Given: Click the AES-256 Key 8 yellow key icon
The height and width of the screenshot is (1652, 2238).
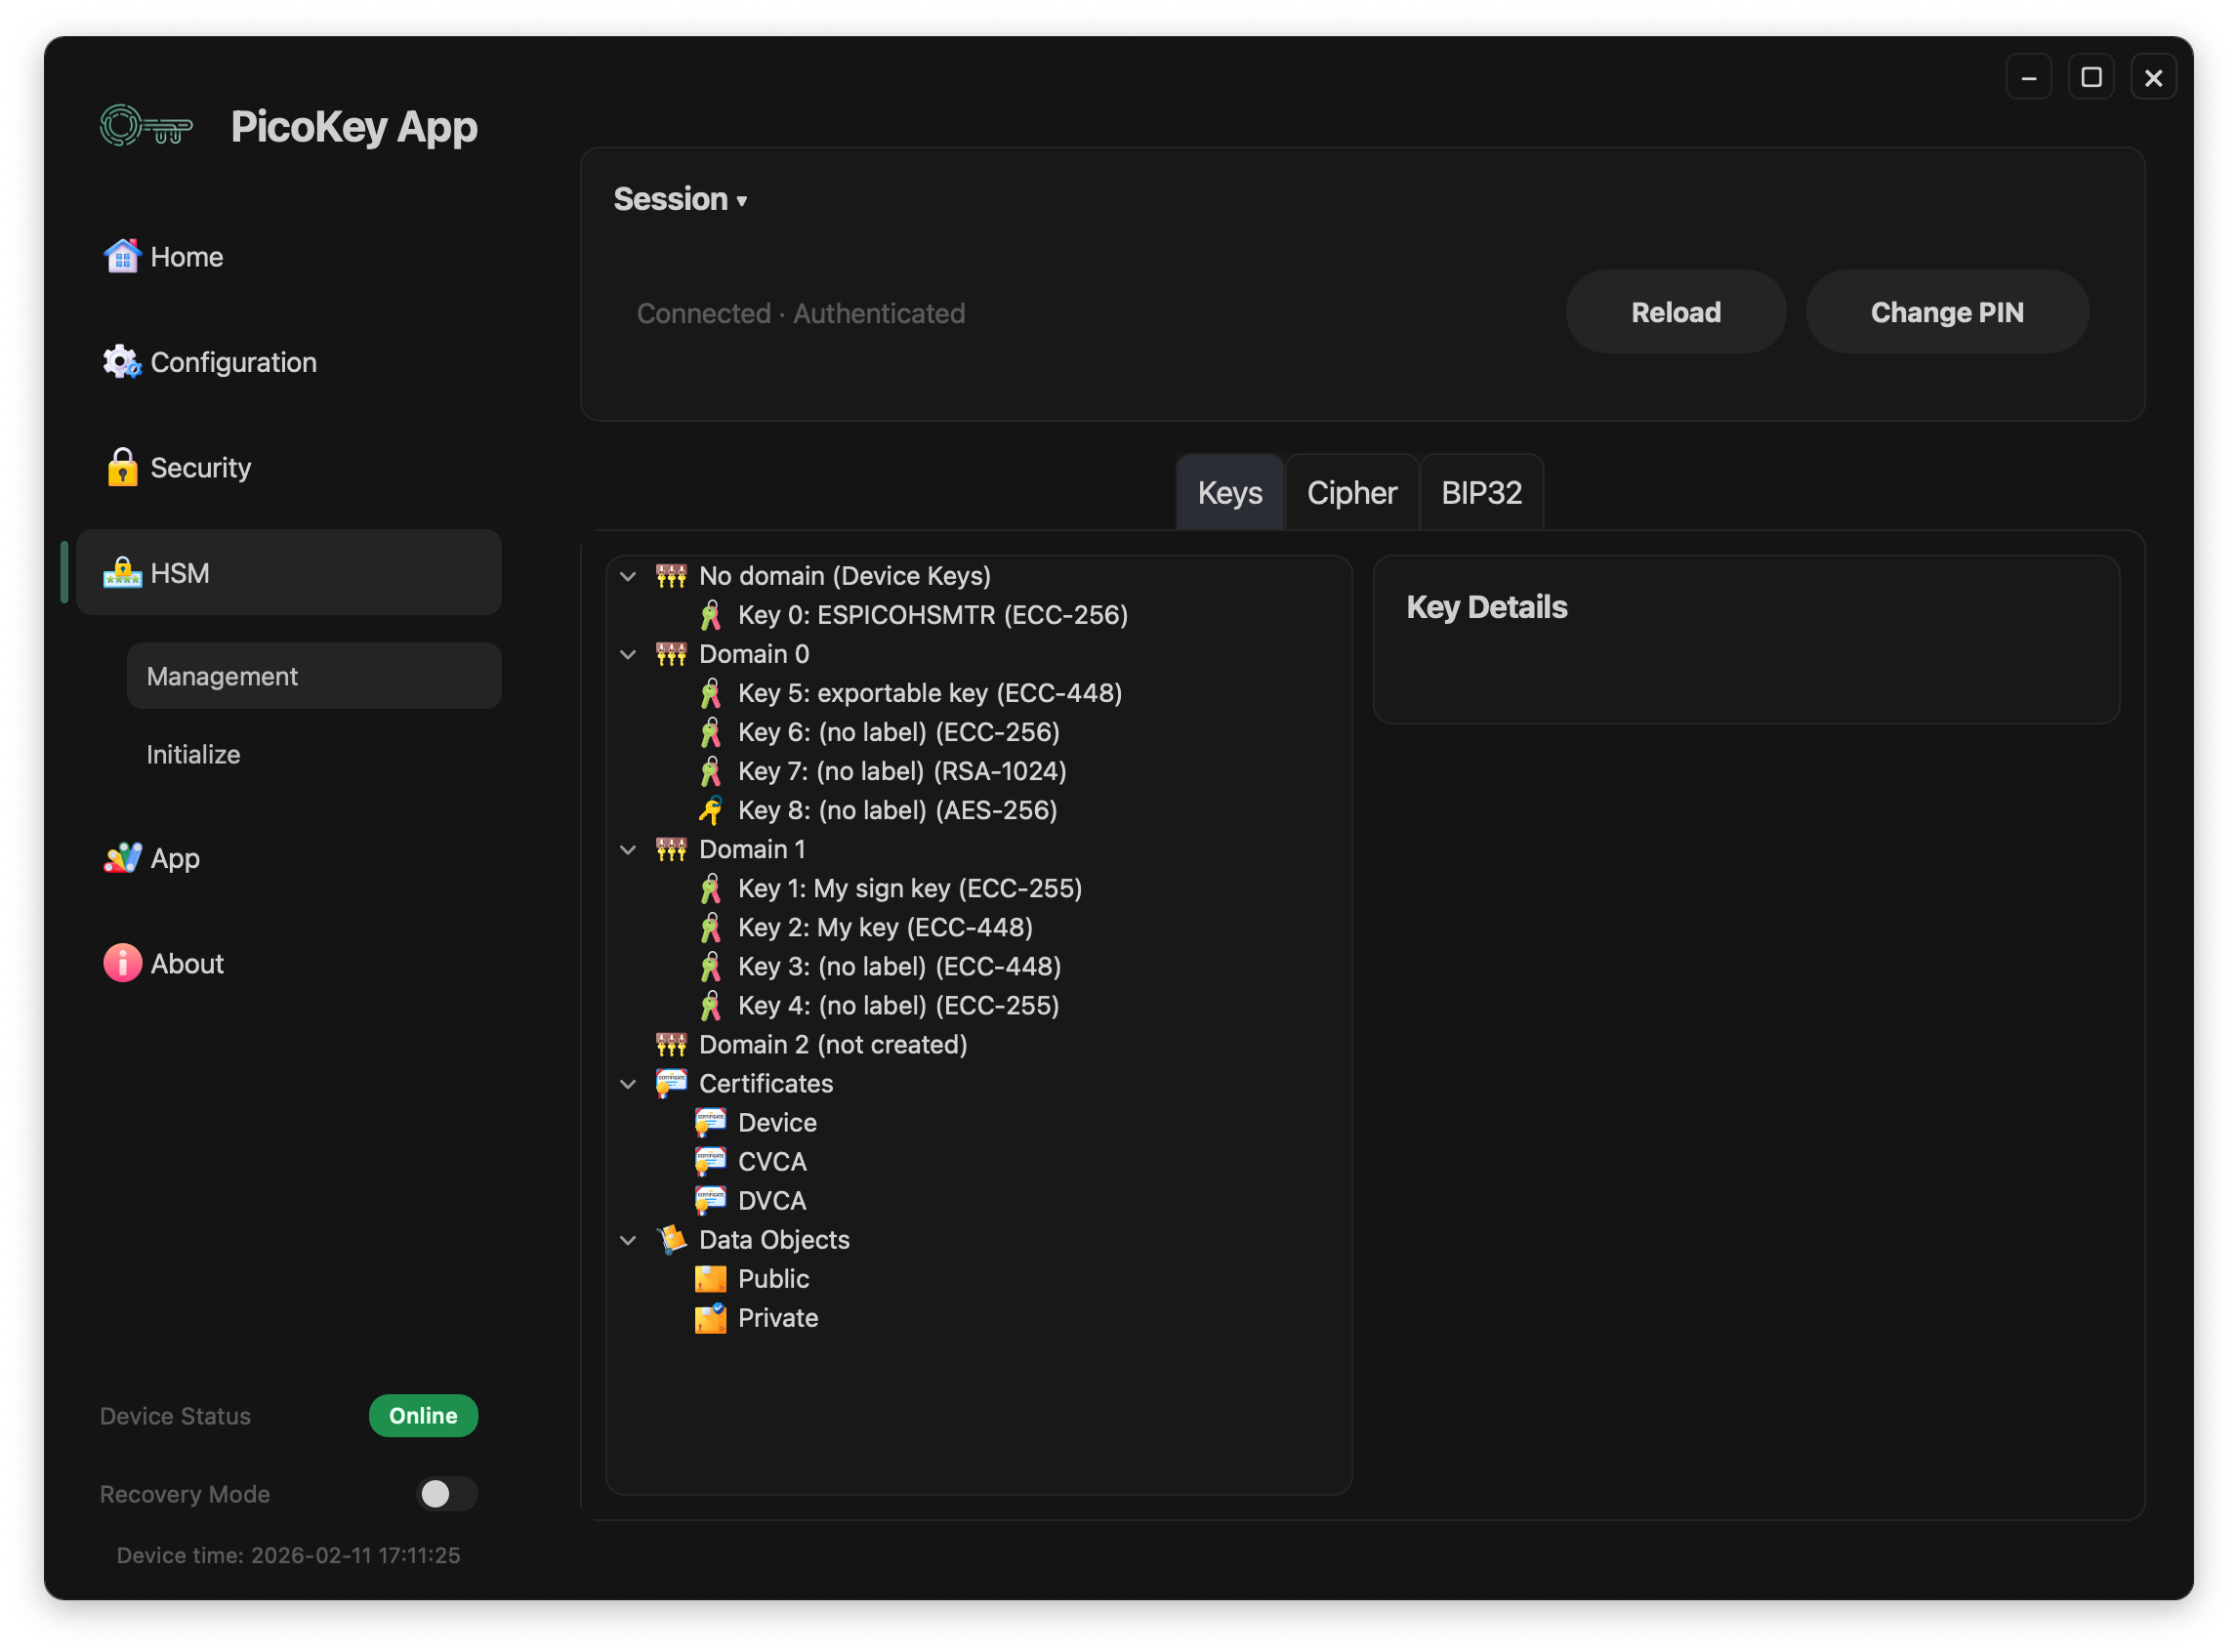Looking at the screenshot, I should coord(710,810).
